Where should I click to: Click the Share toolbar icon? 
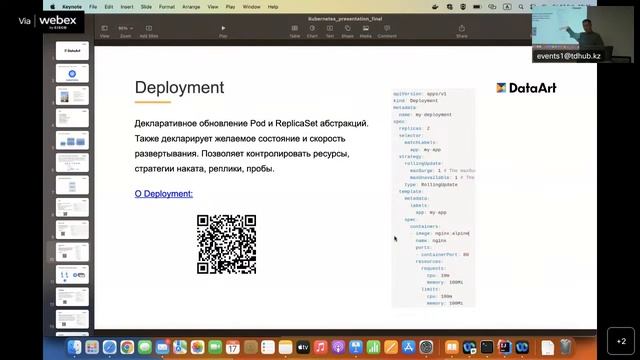tap(462, 31)
